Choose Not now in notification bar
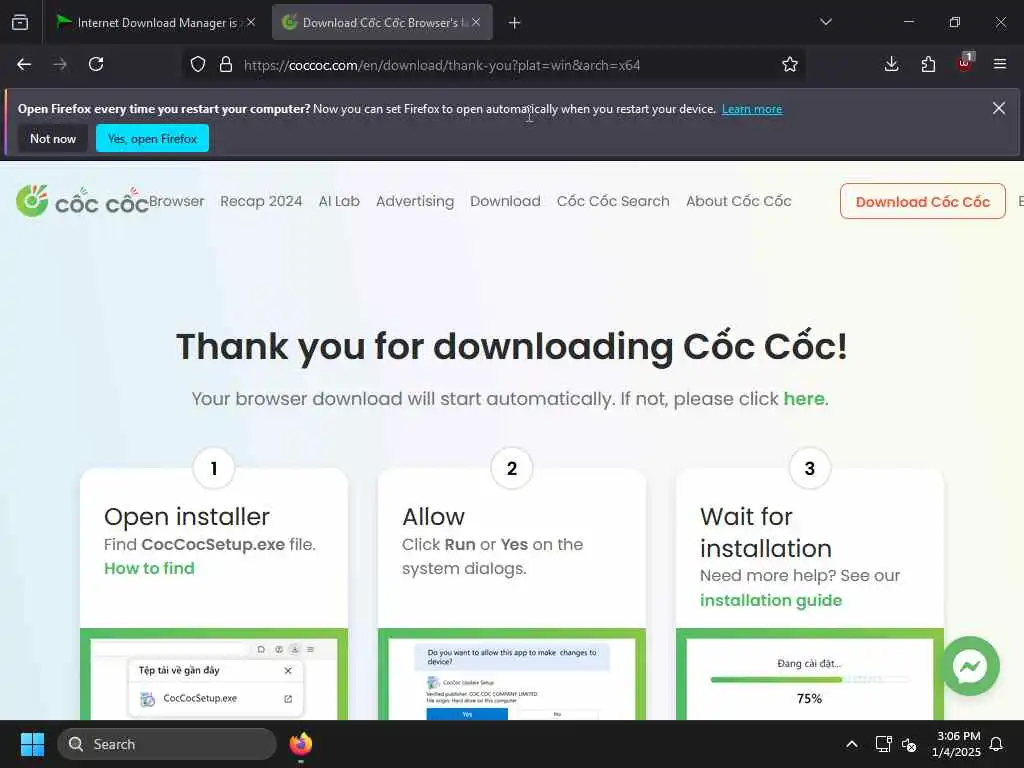Image resolution: width=1024 pixels, height=768 pixels. pos(53,138)
